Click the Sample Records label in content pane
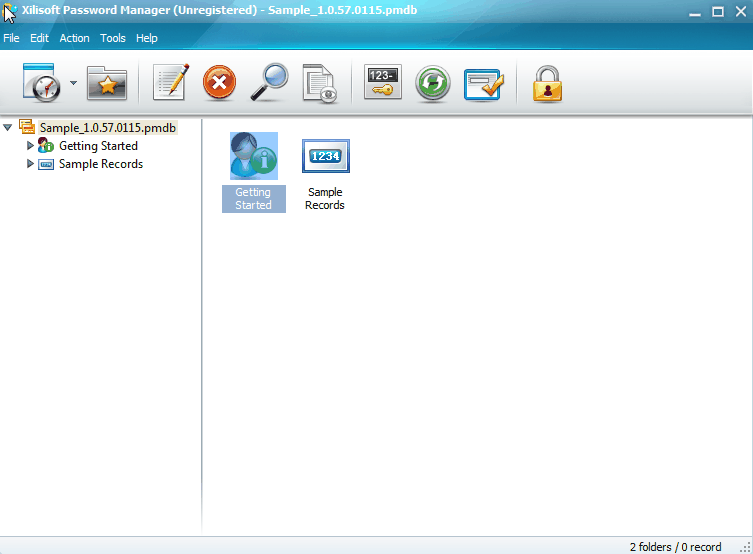The image size is (753, 554). click(325, 199)
